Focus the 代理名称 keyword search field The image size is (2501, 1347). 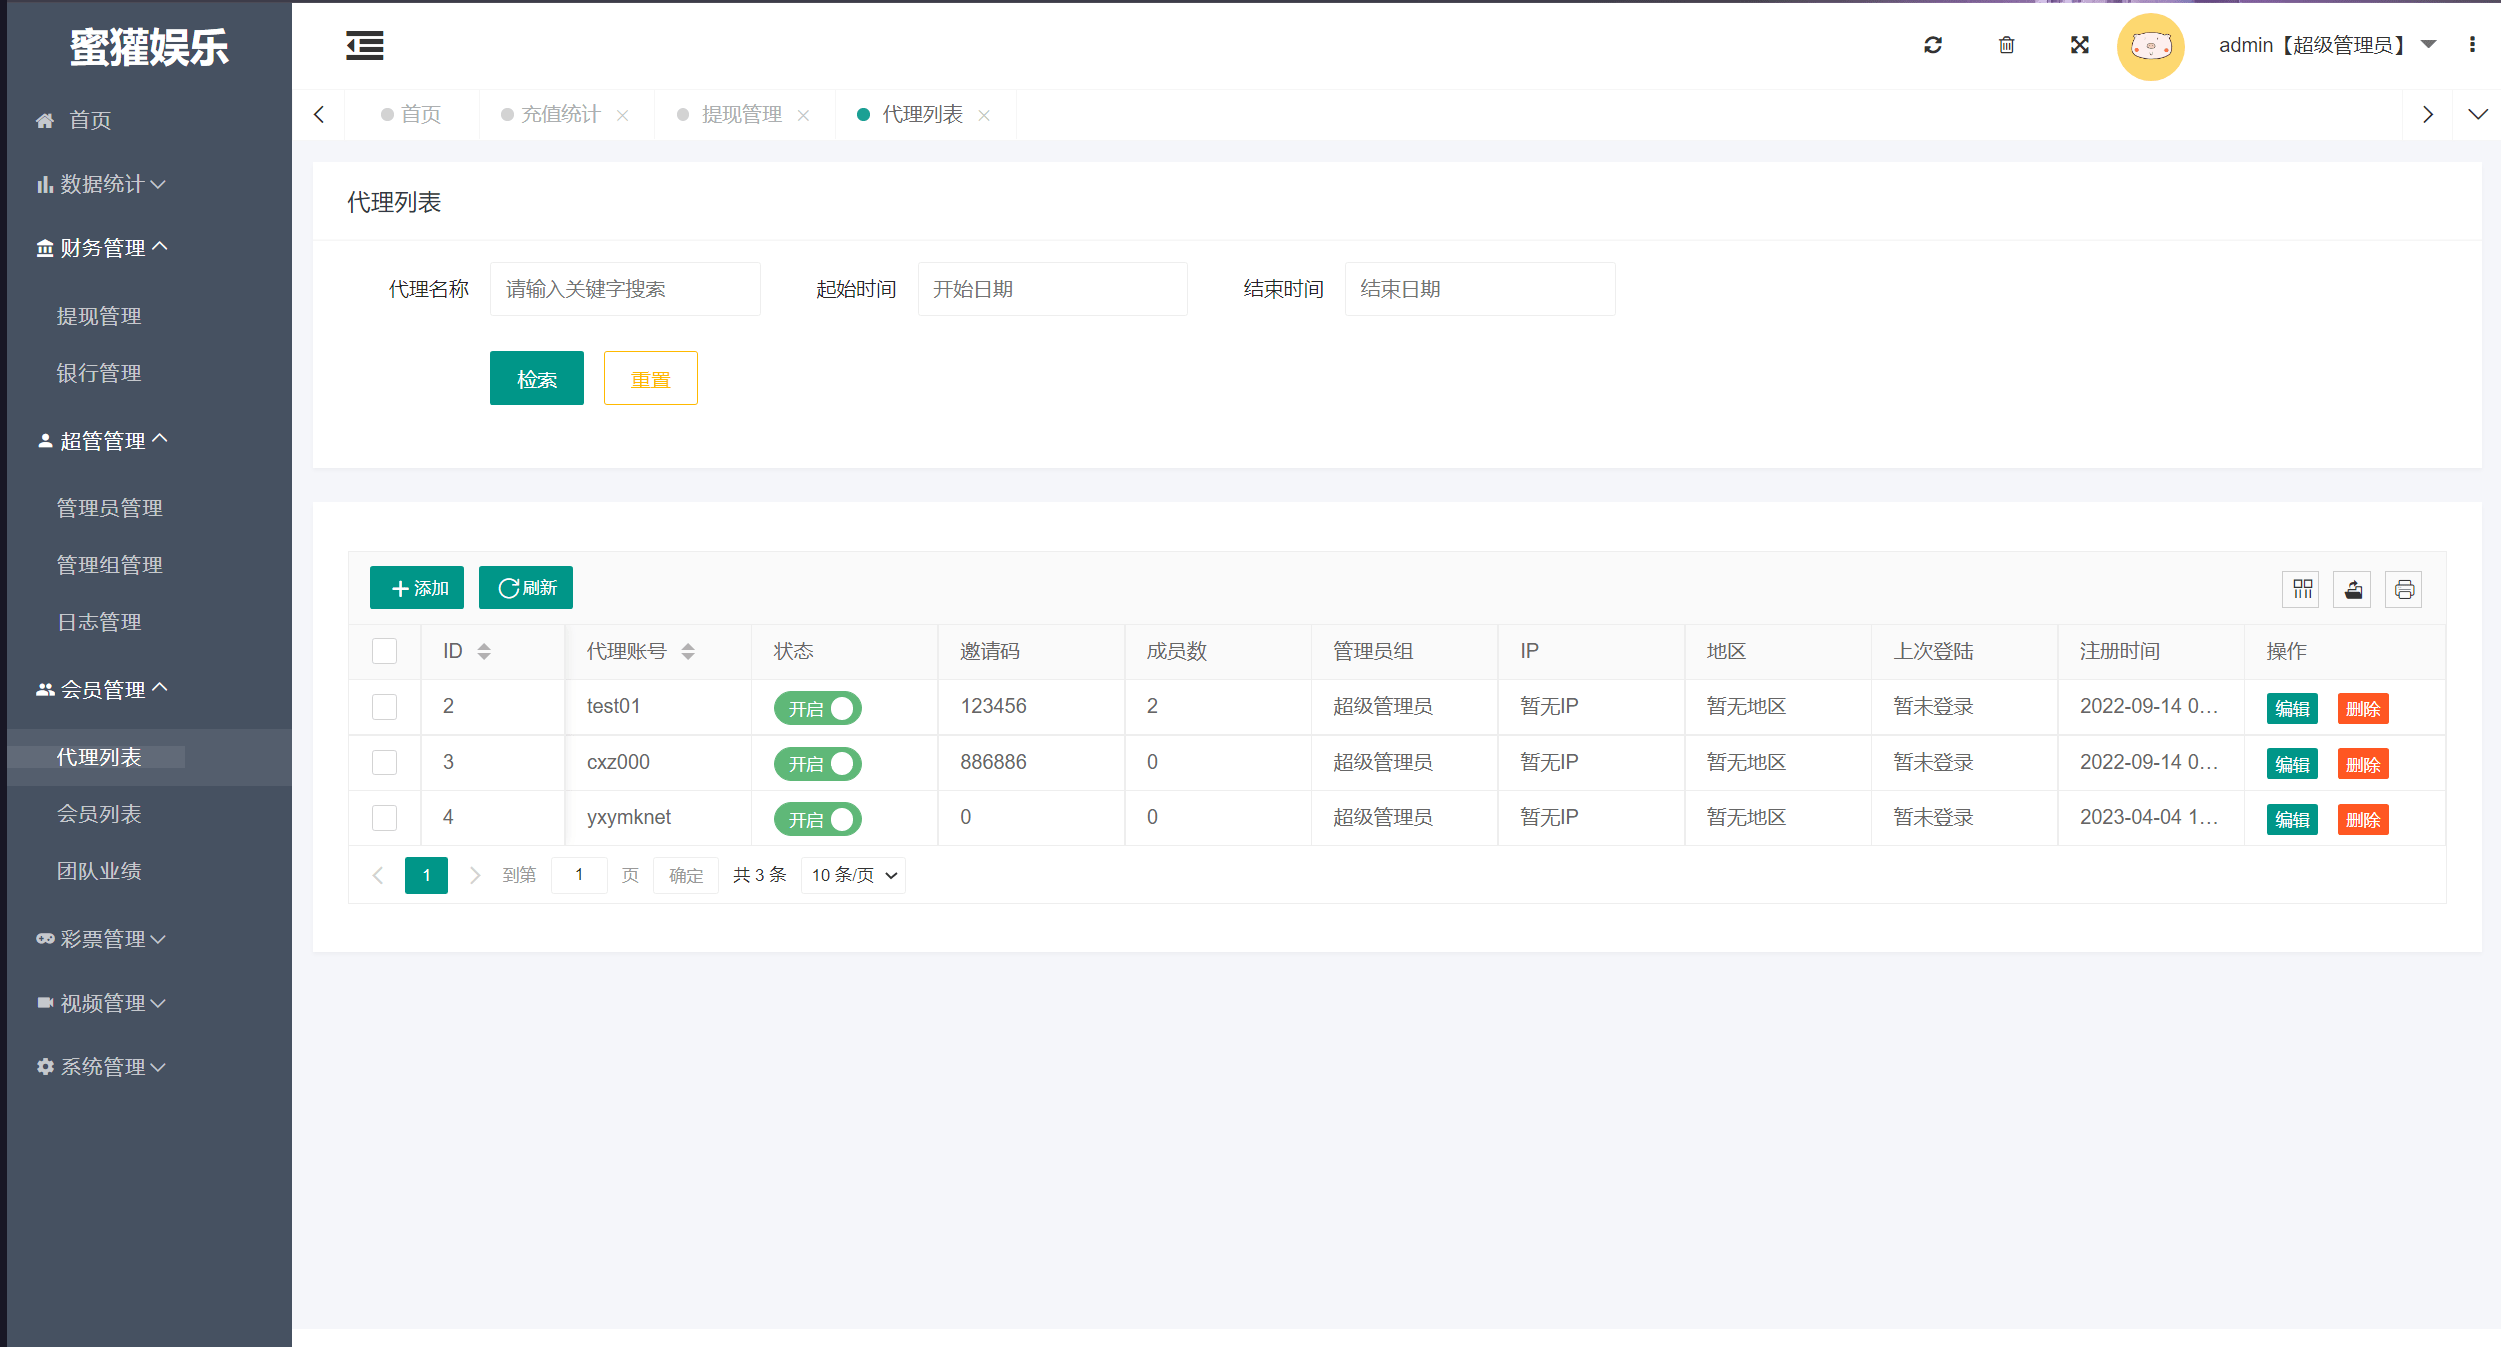point(625,289)
